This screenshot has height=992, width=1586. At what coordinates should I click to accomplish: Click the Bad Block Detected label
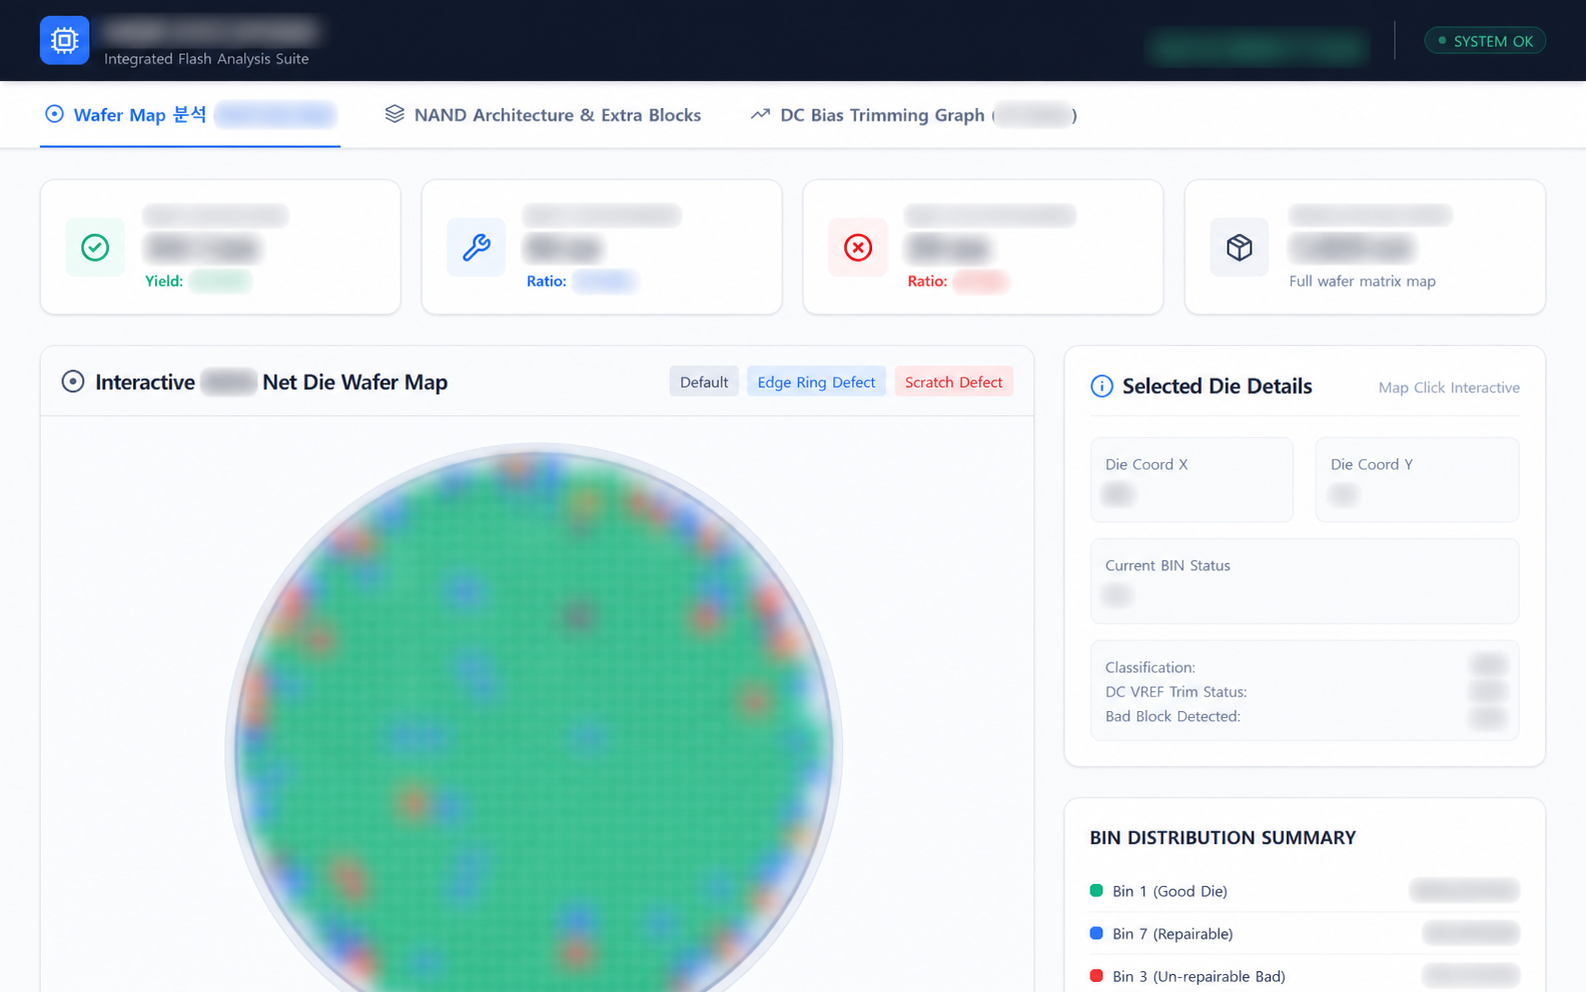tap(1173, 716)
